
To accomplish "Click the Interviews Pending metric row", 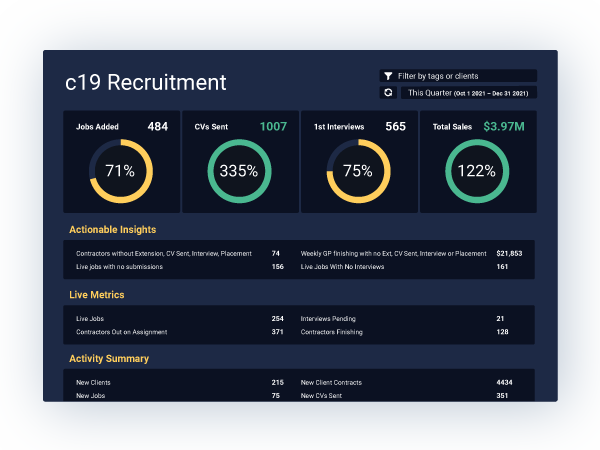I will (x=327, y=319).
